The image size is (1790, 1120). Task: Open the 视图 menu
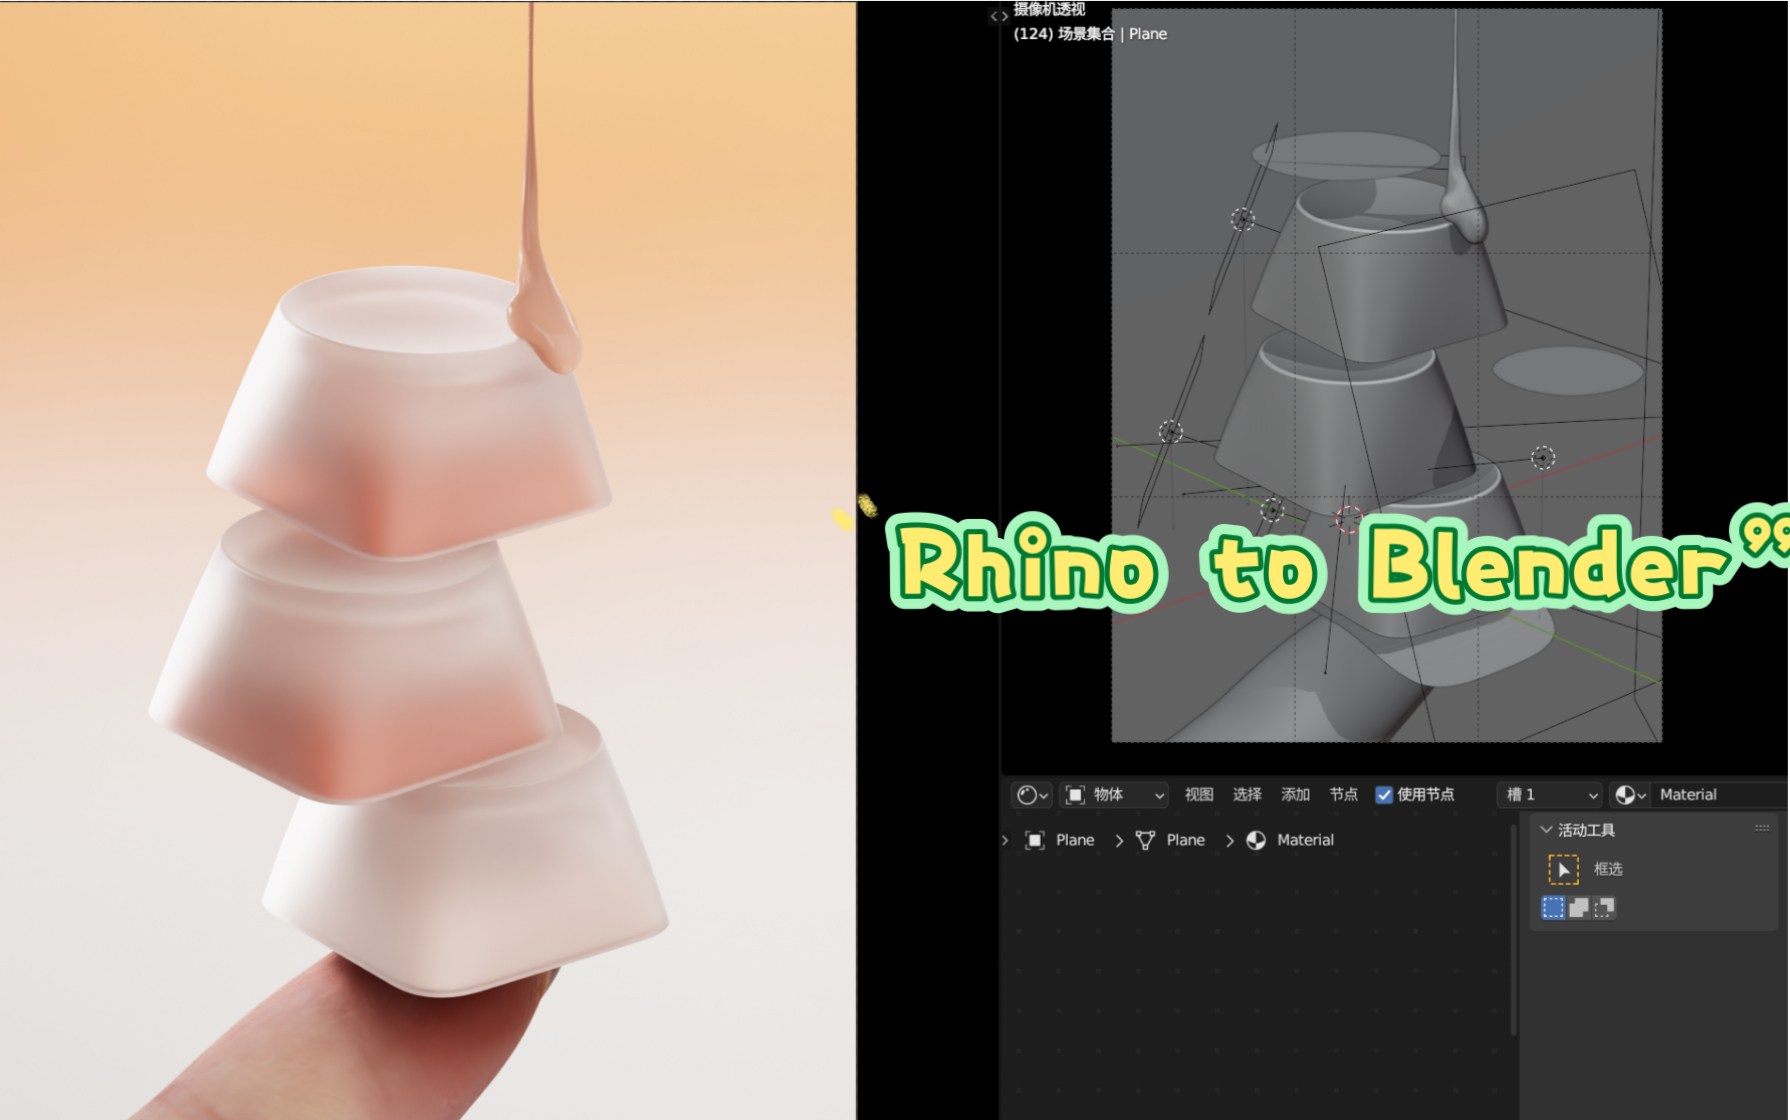click(x=1199, y=795)
